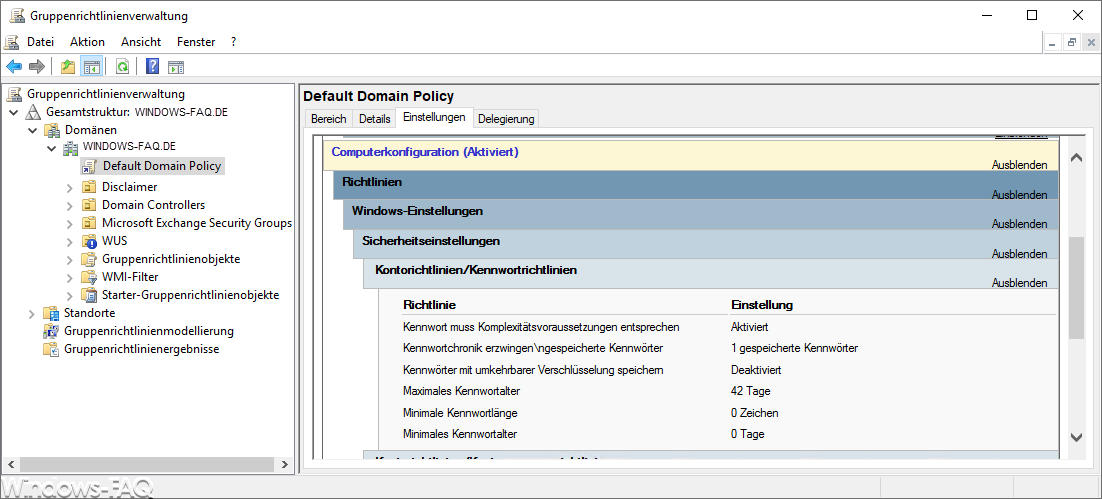
Task: Click the folder Up one level icon
Action: click(x=67, y=67)
